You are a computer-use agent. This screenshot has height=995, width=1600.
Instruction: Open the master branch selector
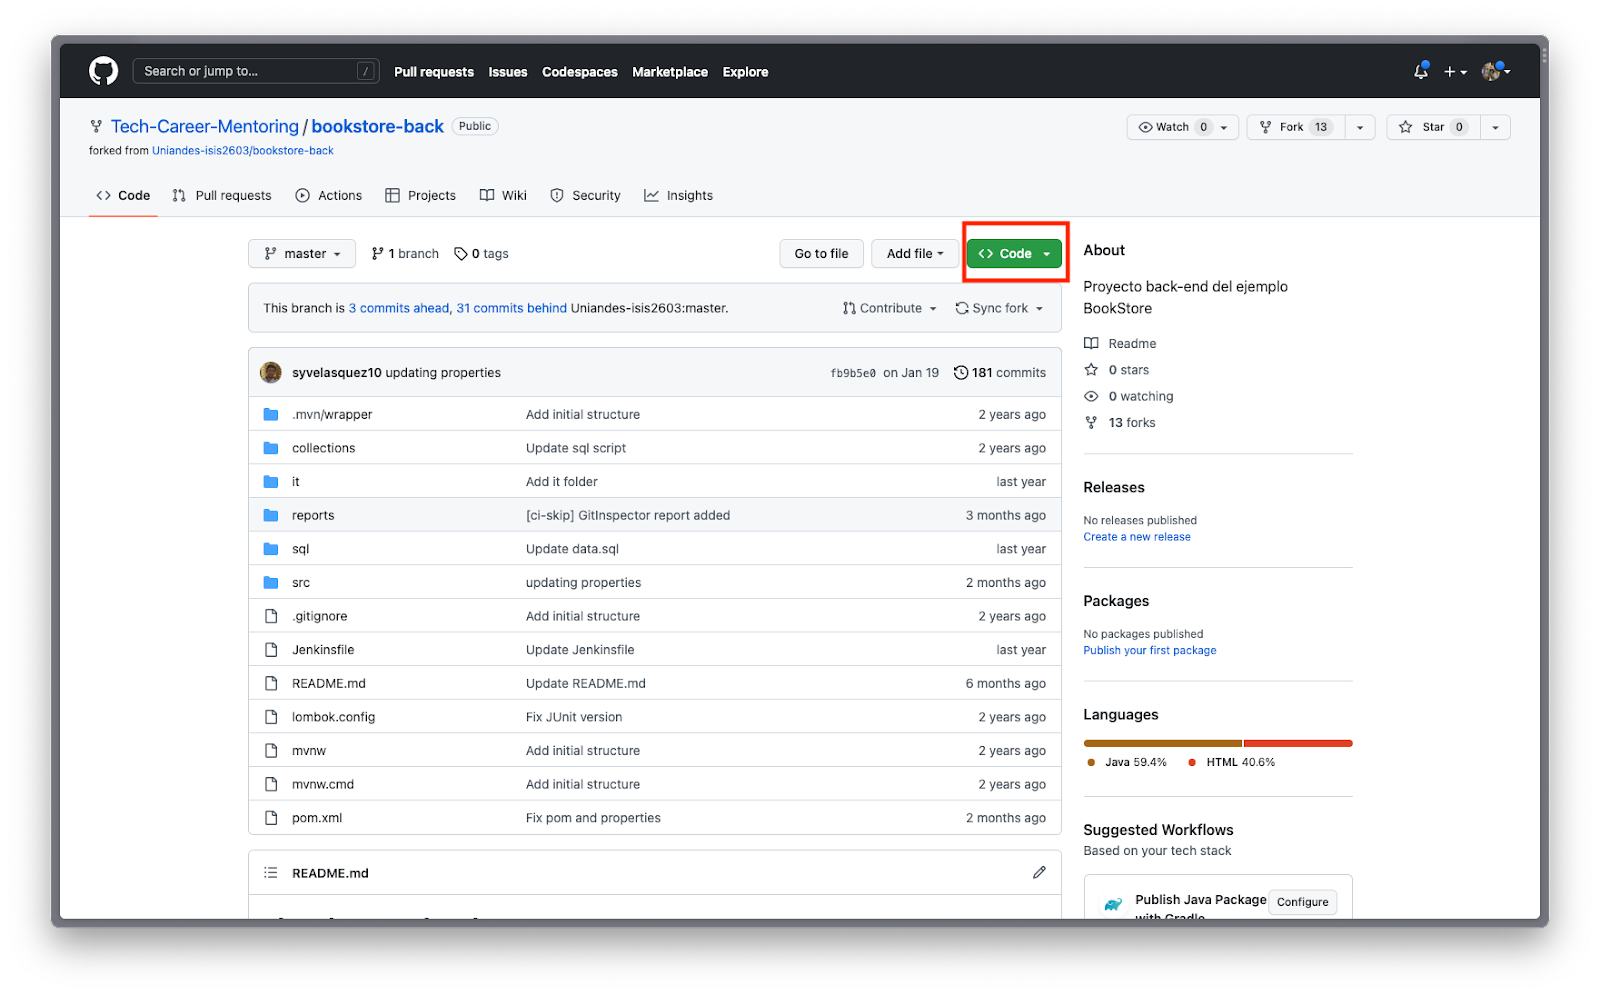point(302,254)
